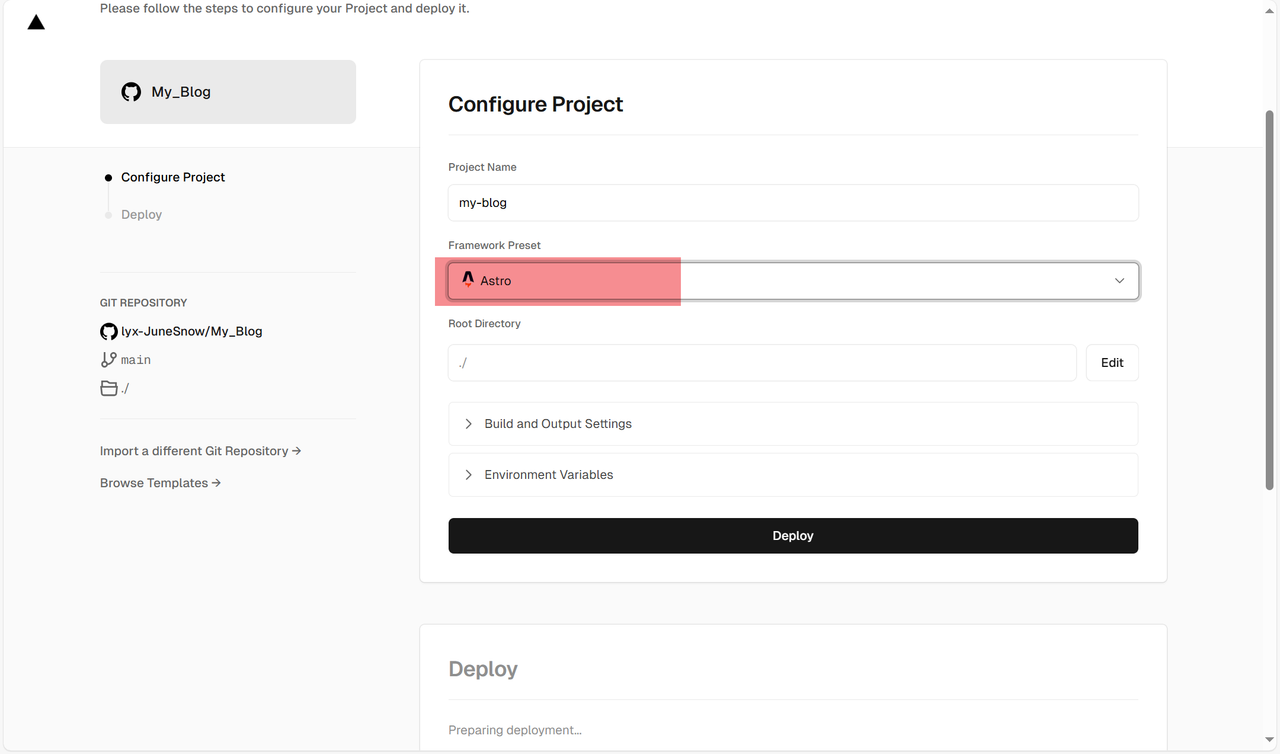The image size is (1280, 754).
Task: Click the Preparing deployment text
Action: pos(515,730)
